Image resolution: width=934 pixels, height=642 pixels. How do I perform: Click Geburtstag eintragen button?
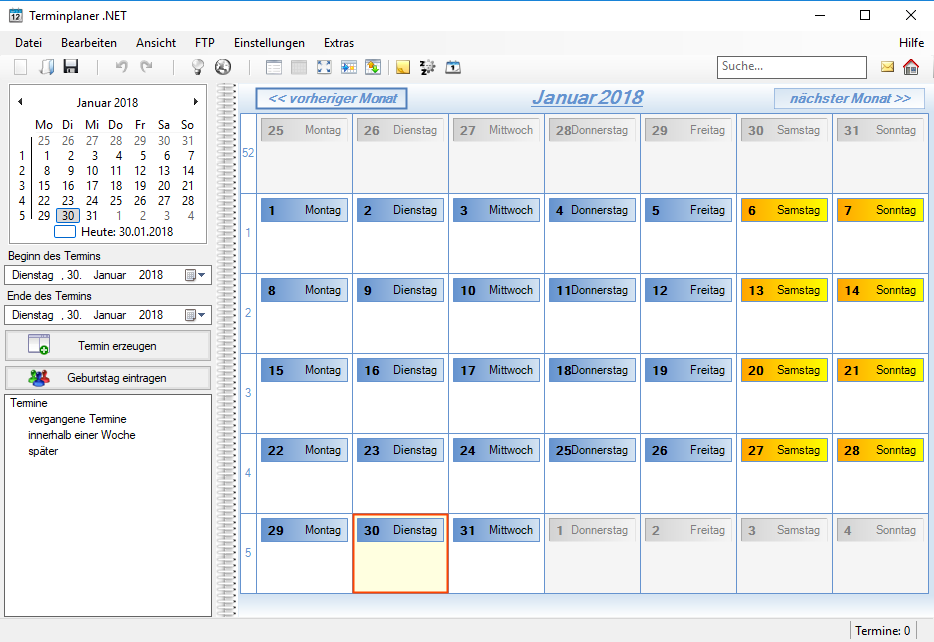[x=108, y=378]
